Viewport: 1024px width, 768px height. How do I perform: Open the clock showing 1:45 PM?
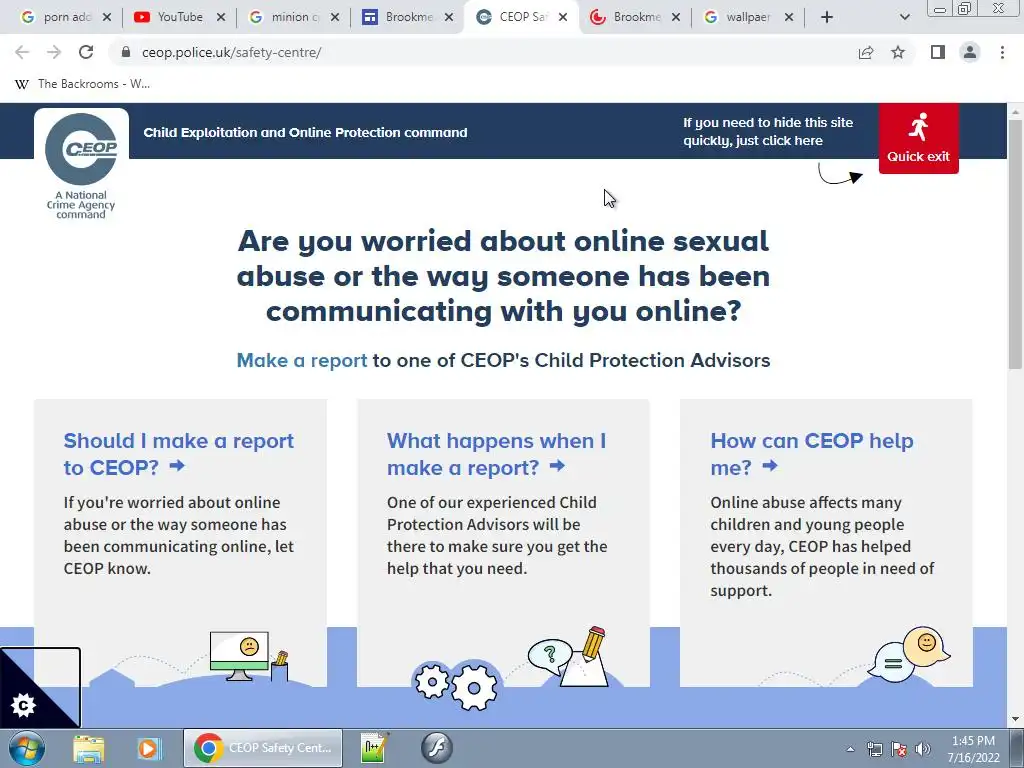973,749
